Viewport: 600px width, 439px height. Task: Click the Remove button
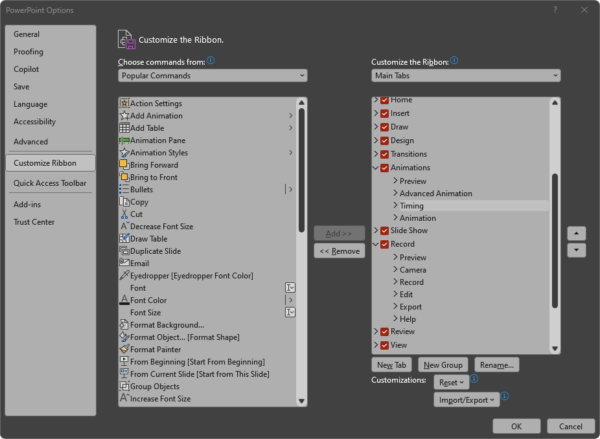pos(339,251)
